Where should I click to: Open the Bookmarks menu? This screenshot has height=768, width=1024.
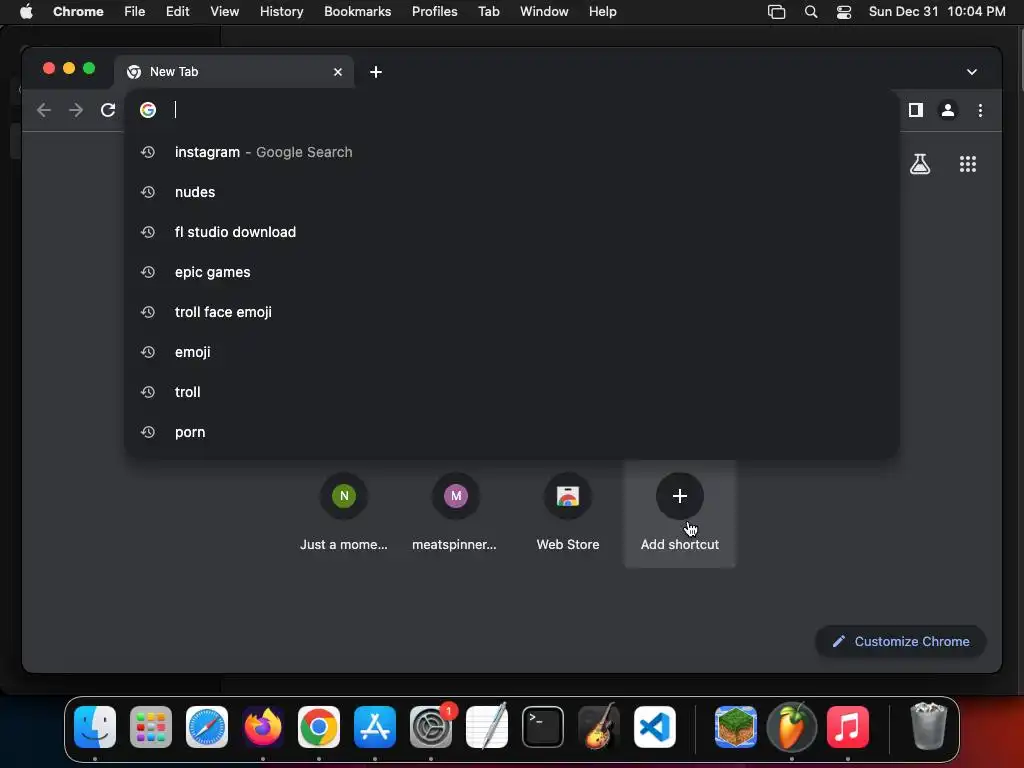pyautogui.click(x=357, y=12)
